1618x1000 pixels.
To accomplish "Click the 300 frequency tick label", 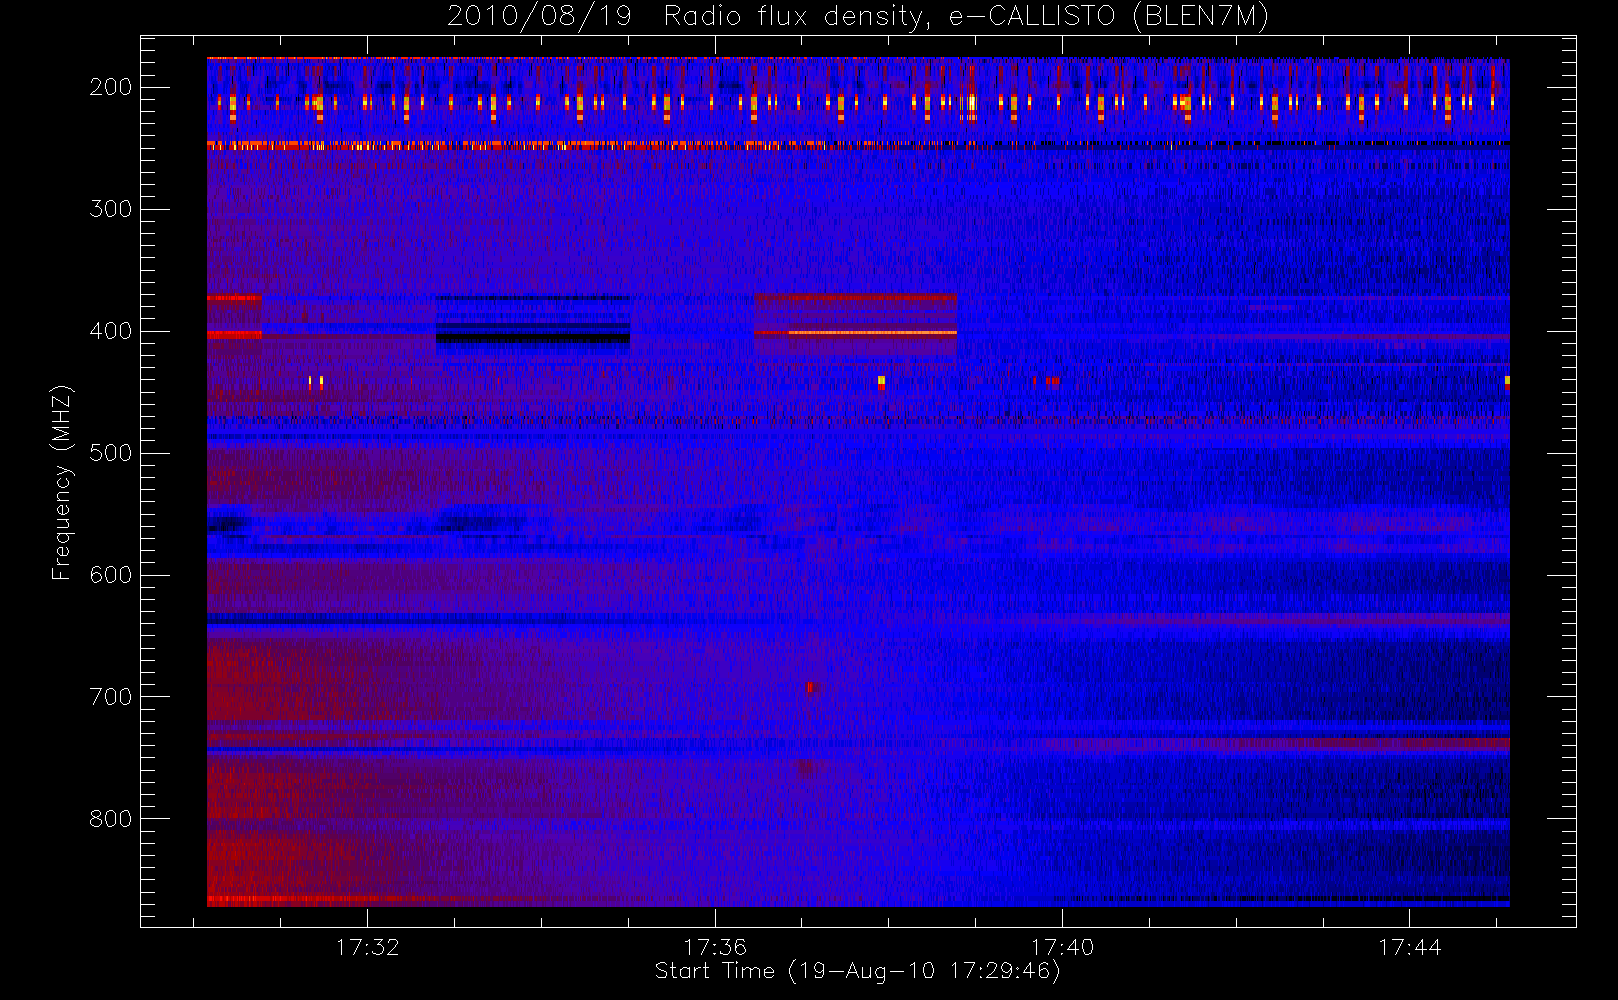I will click(110, 209).
